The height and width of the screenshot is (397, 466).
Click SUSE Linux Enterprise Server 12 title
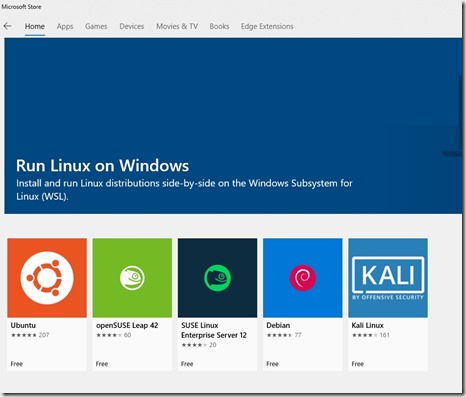click(214, 330)
